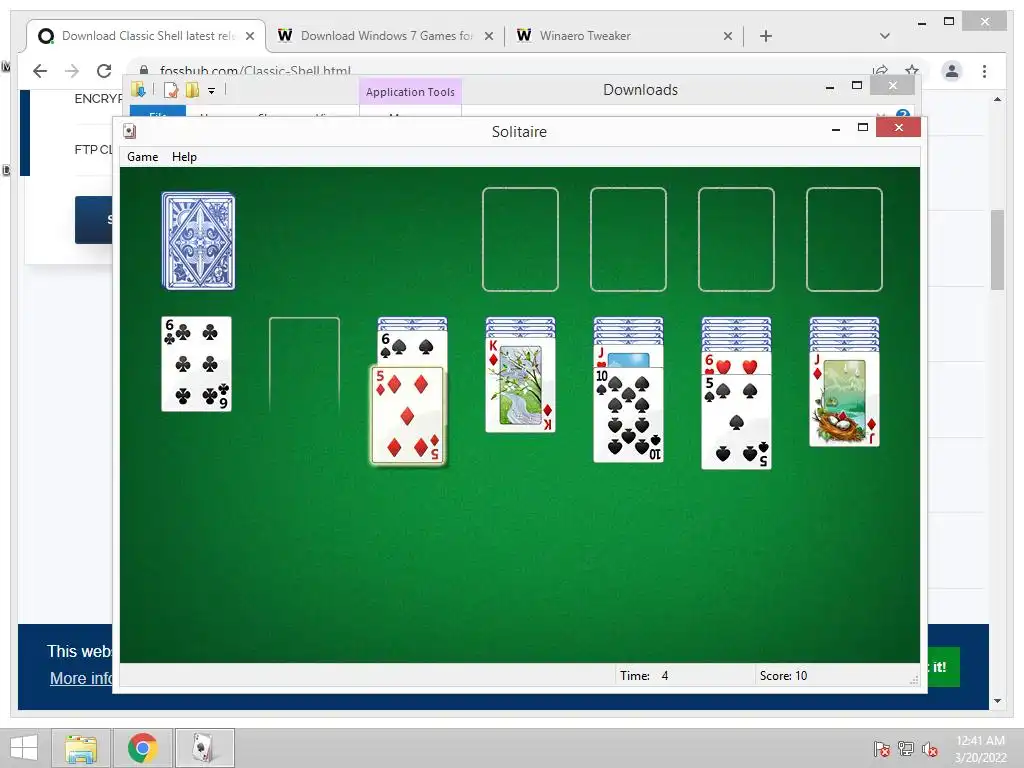1024x768 pixels.
Task: Select the King of diamonds card
Action: pos(520,385)
